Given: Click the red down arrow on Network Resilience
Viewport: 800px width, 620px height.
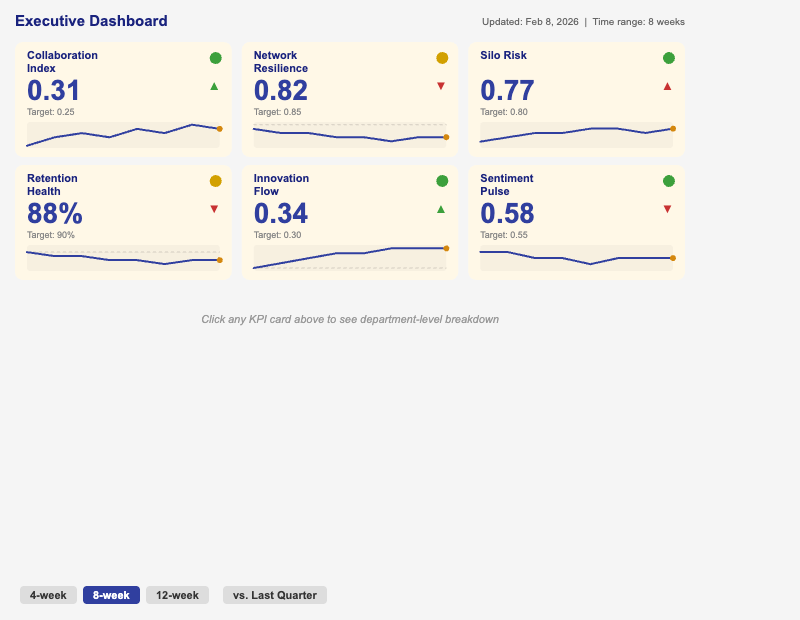Looking at the screenshot, I should [441, 86].
